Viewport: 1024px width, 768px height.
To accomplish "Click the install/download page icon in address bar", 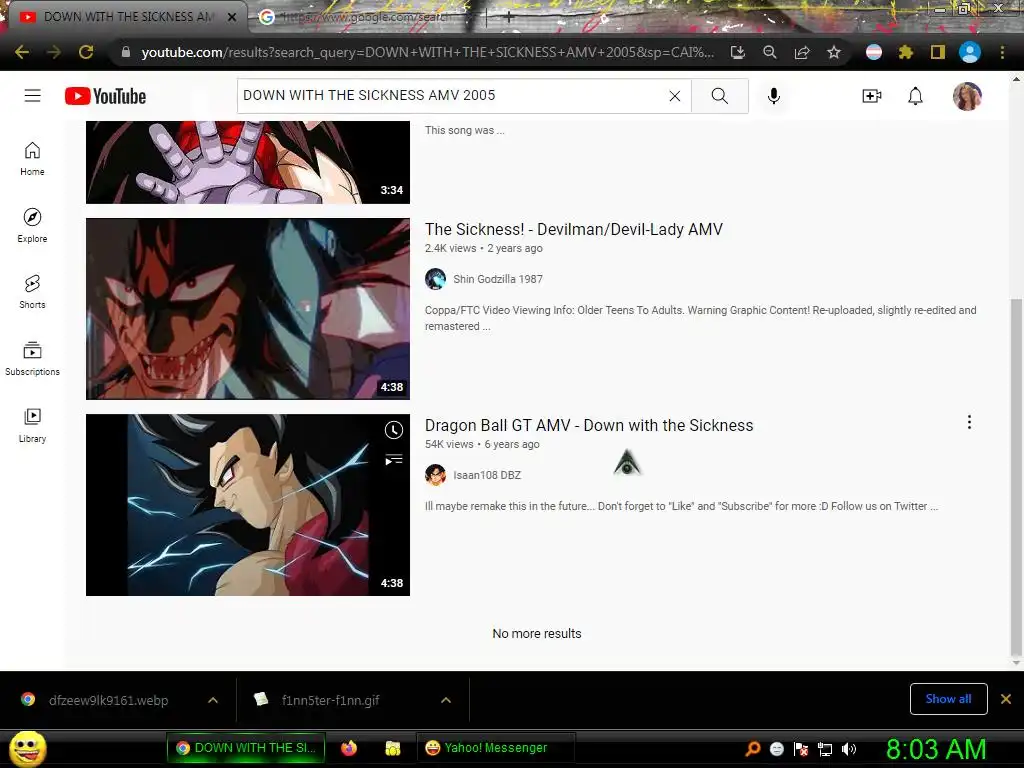I will pos(738,52).
